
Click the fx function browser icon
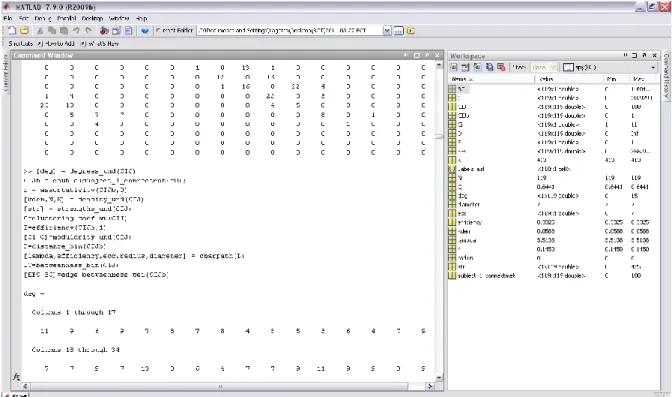[x=16, y=376]
